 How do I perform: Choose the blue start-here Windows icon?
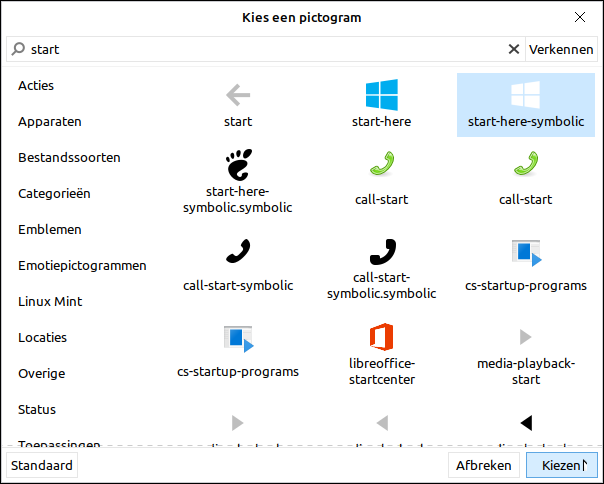[x=381, y=96]
